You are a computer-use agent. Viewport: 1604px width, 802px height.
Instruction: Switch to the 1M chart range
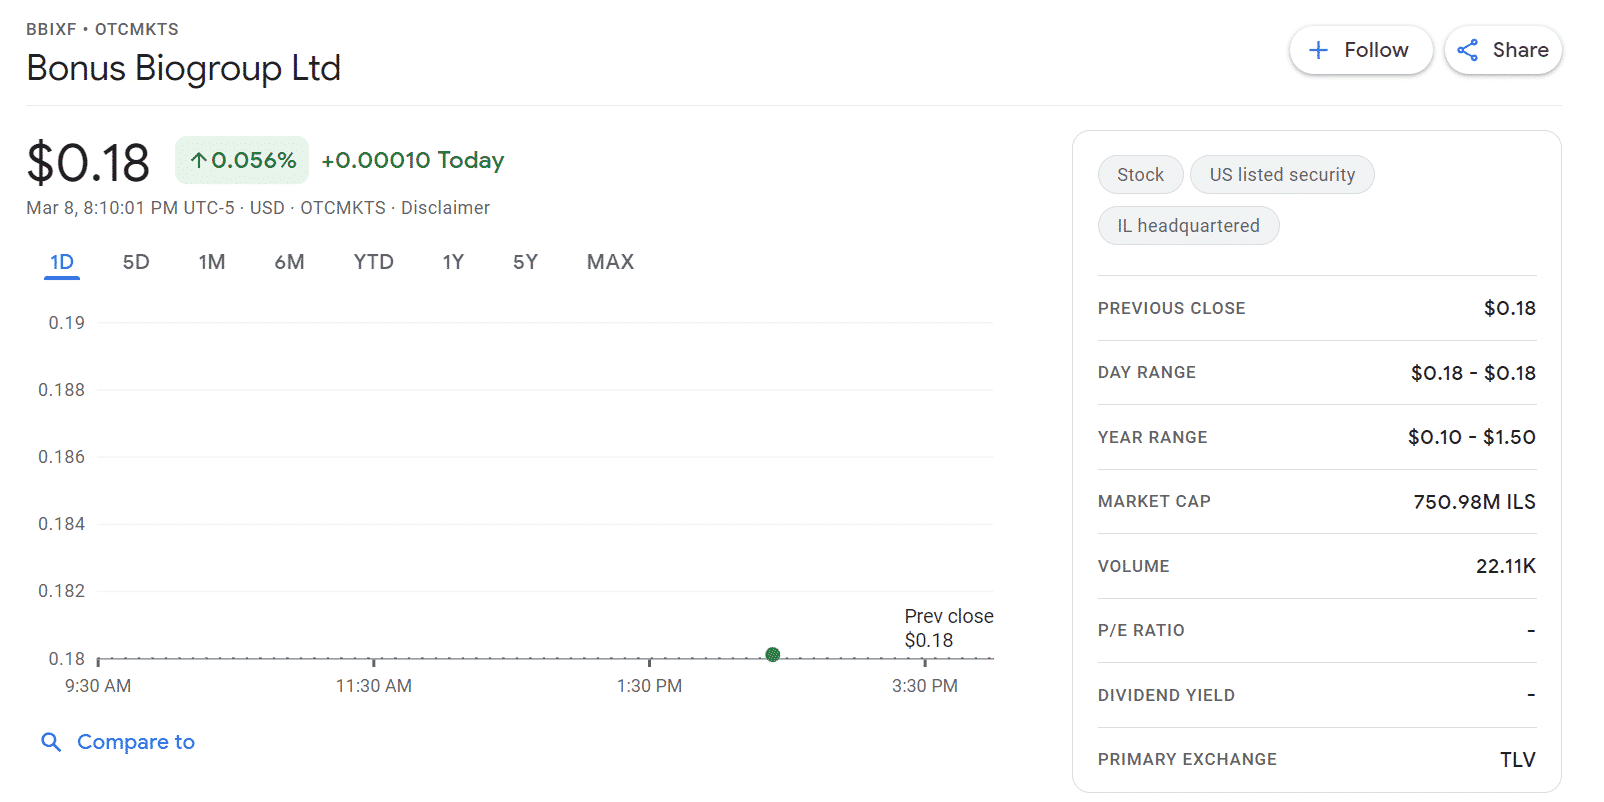212,262
